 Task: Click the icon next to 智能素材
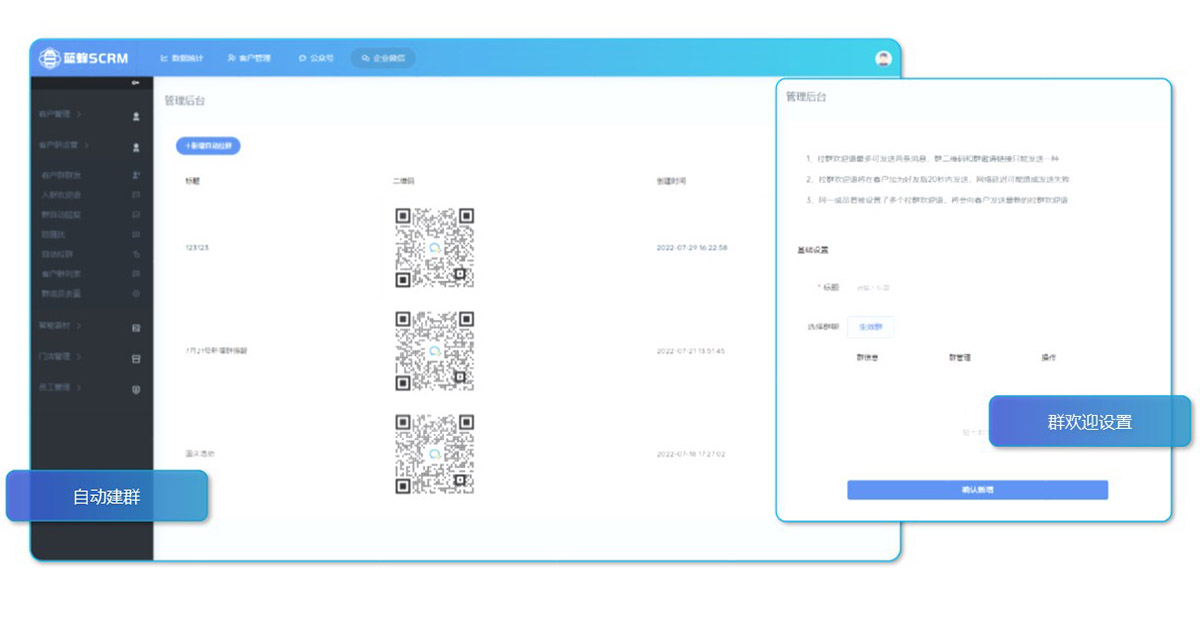click(x=136, y=327)
